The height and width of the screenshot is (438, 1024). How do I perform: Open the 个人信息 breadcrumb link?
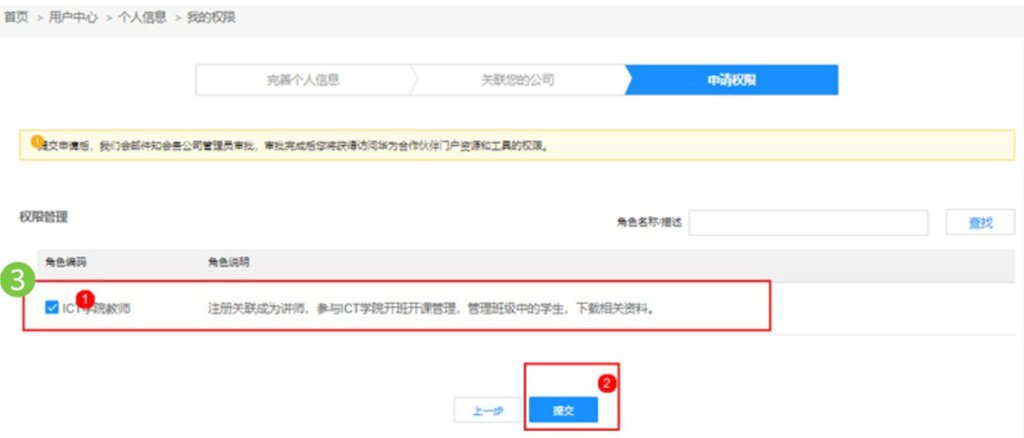pyautogui.click(x=142, y=18)
